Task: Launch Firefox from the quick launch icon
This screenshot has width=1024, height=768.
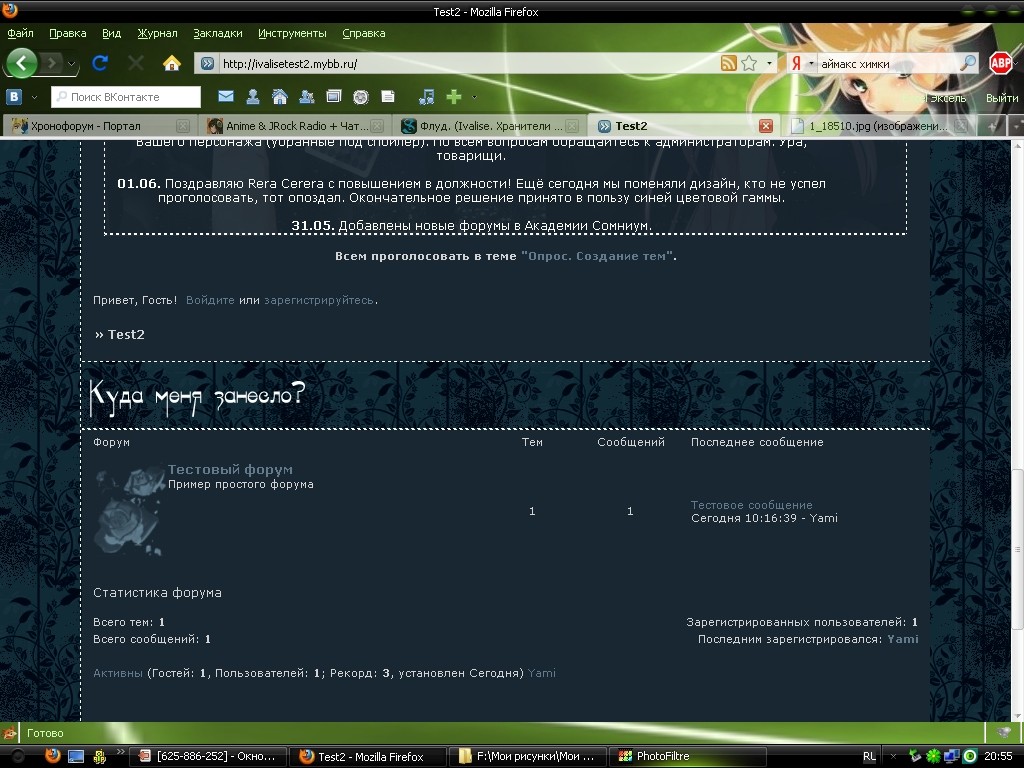Action: coord(52,756)
